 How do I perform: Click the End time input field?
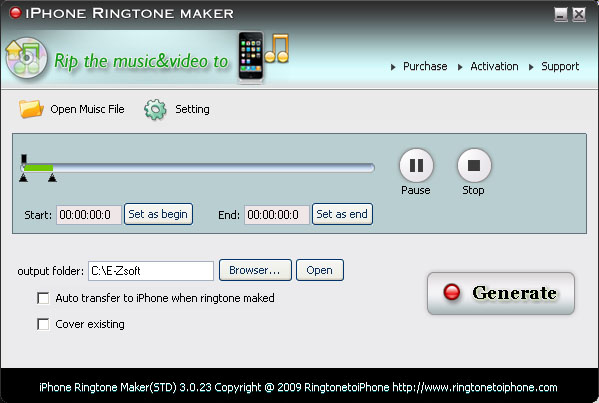click(x=277, y=215)
